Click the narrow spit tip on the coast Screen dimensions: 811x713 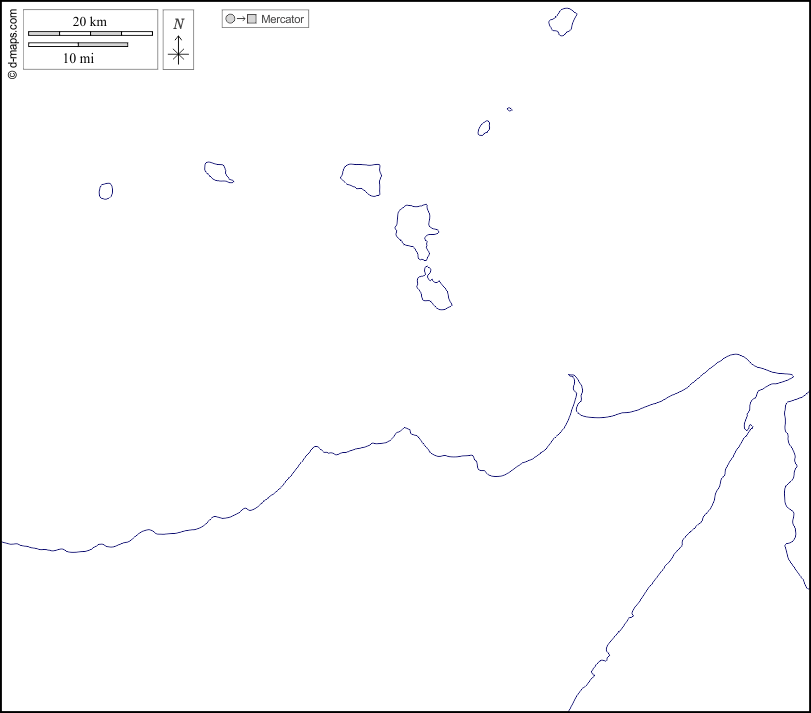571,377
